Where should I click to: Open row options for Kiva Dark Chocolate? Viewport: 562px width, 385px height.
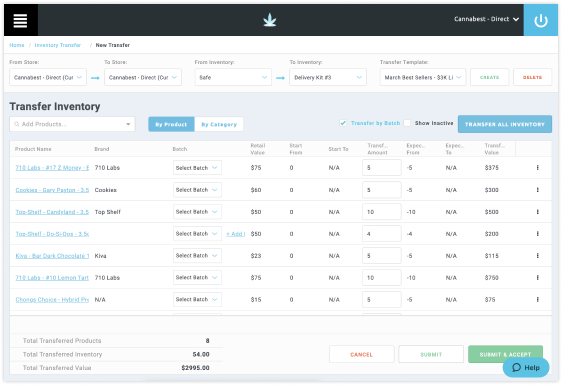(x=538, y=256)
